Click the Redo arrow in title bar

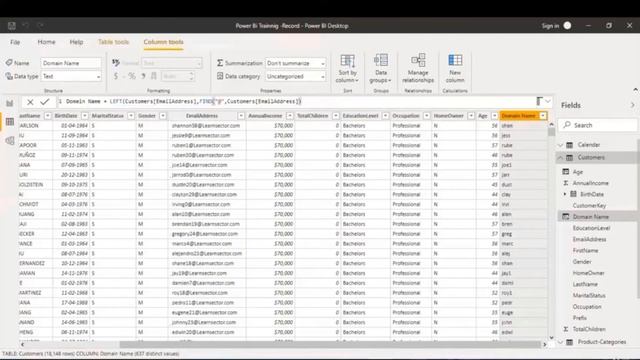tap(40, 26)
